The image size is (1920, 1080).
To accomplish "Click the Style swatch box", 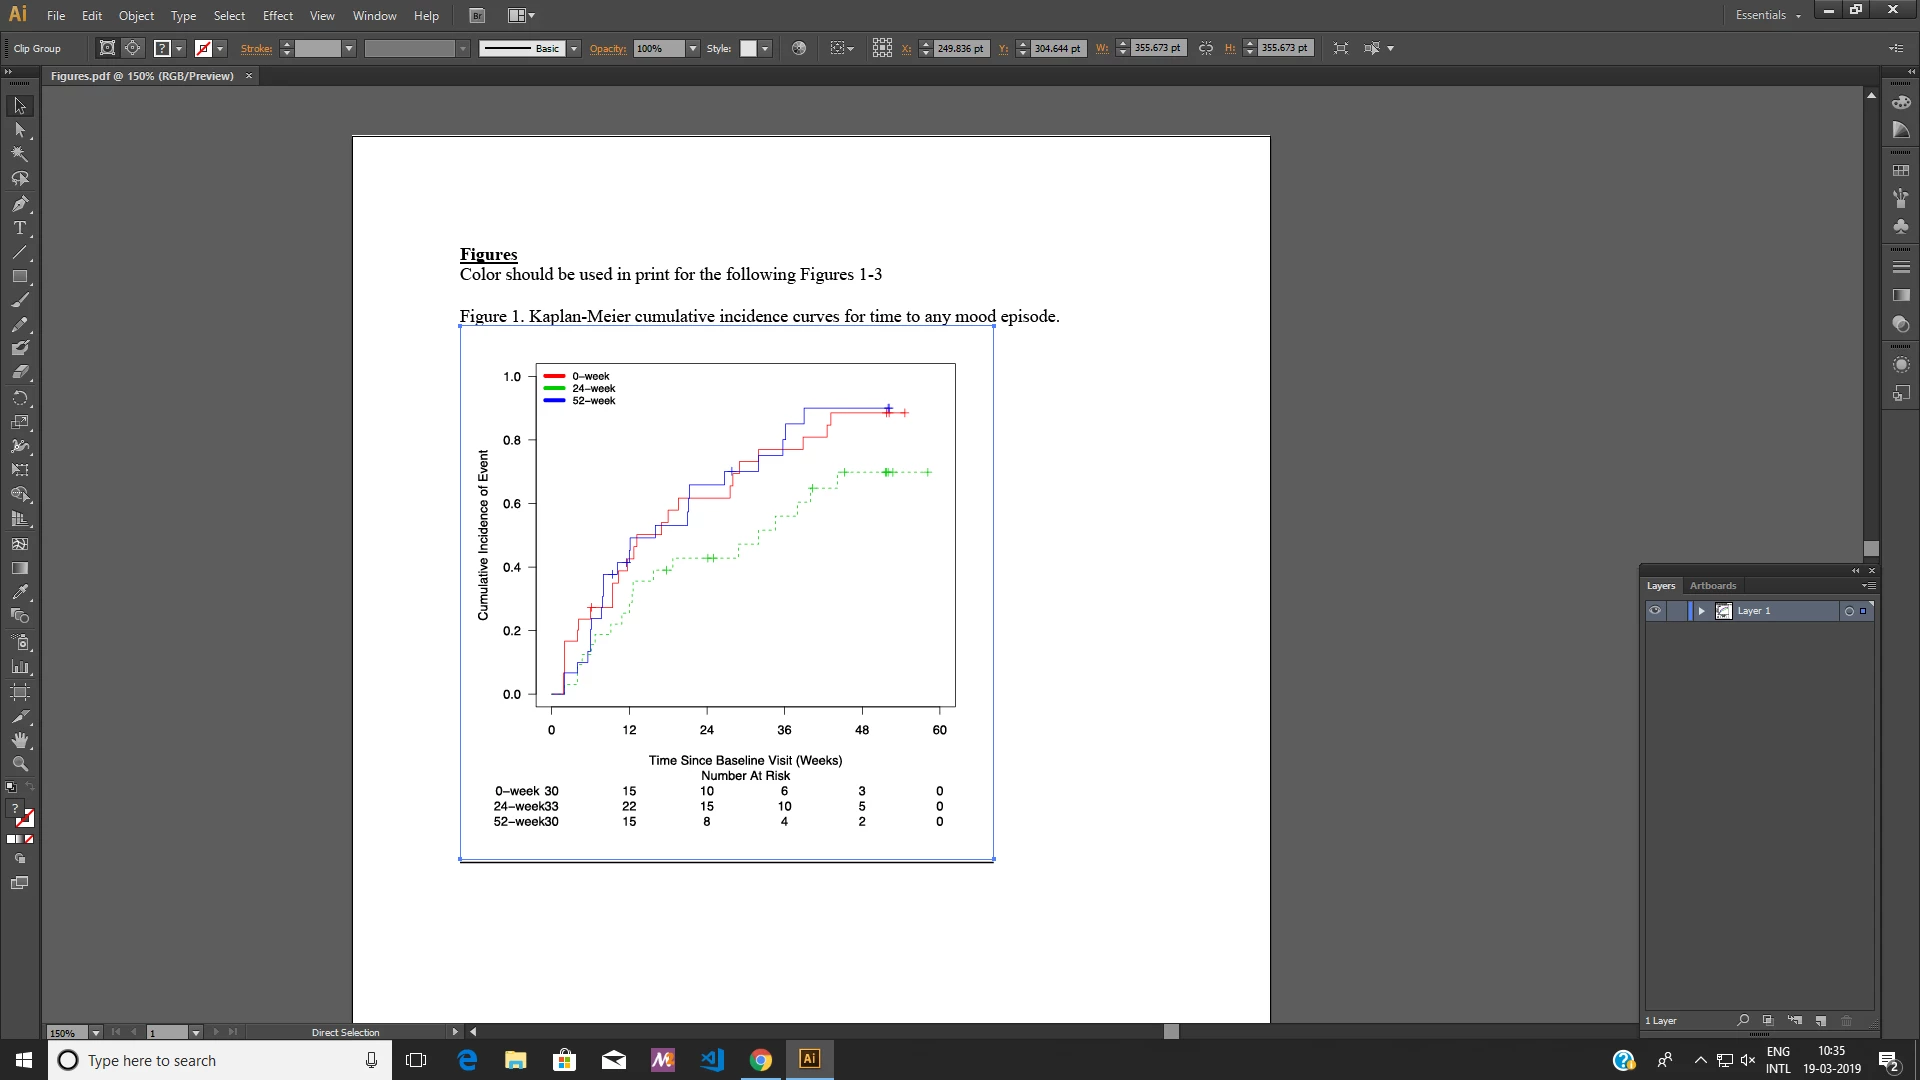I will (x=748, y=48).
